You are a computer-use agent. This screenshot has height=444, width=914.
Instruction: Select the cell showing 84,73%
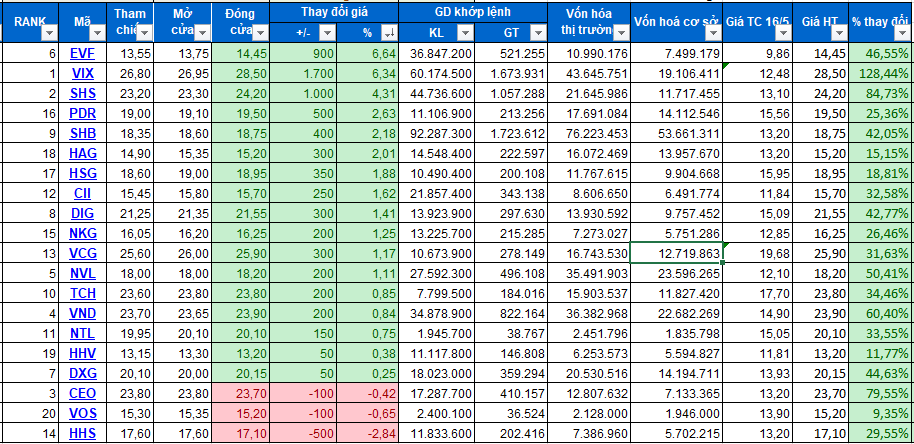(x=881, y=94)
